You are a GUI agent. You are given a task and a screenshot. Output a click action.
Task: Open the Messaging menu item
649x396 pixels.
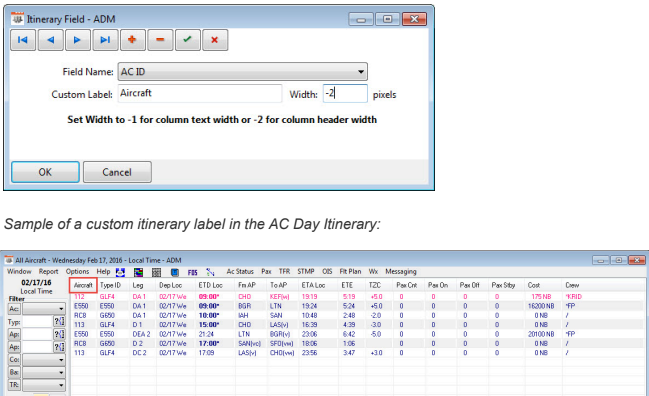[x=401, y=271]
